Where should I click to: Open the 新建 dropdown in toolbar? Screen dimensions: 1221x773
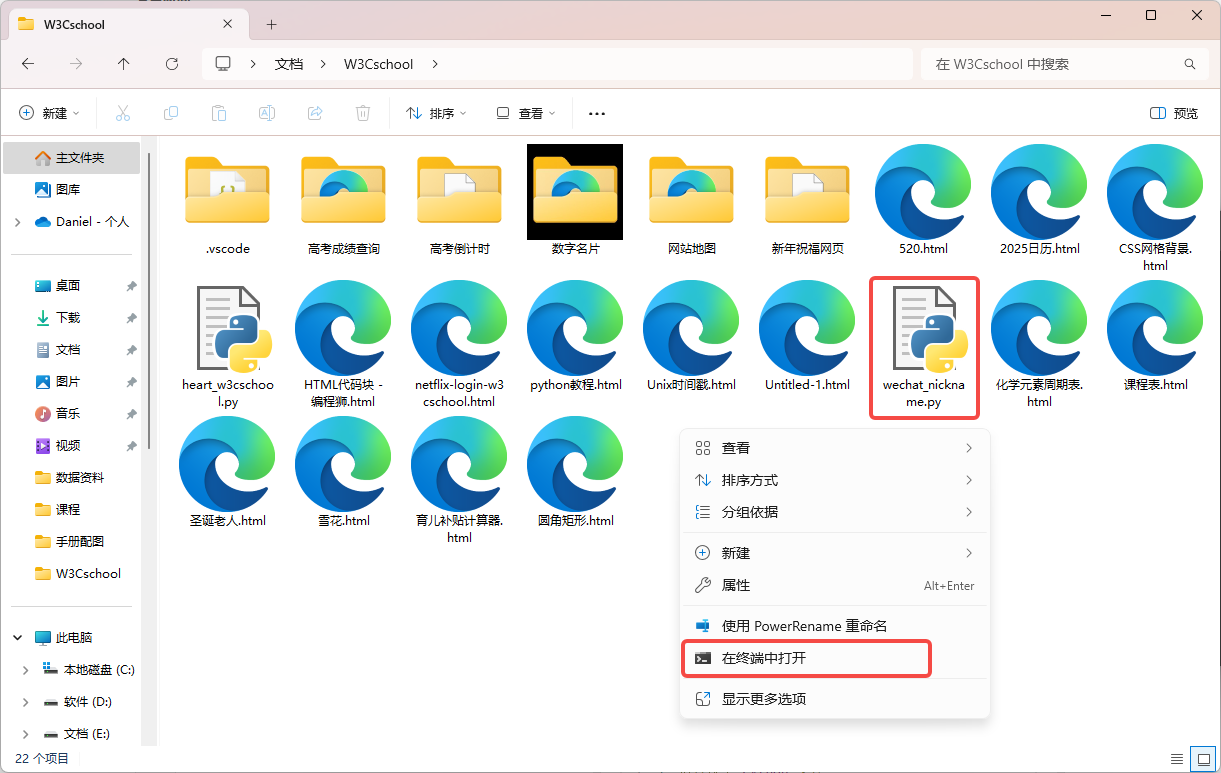(x=49, y=113)
